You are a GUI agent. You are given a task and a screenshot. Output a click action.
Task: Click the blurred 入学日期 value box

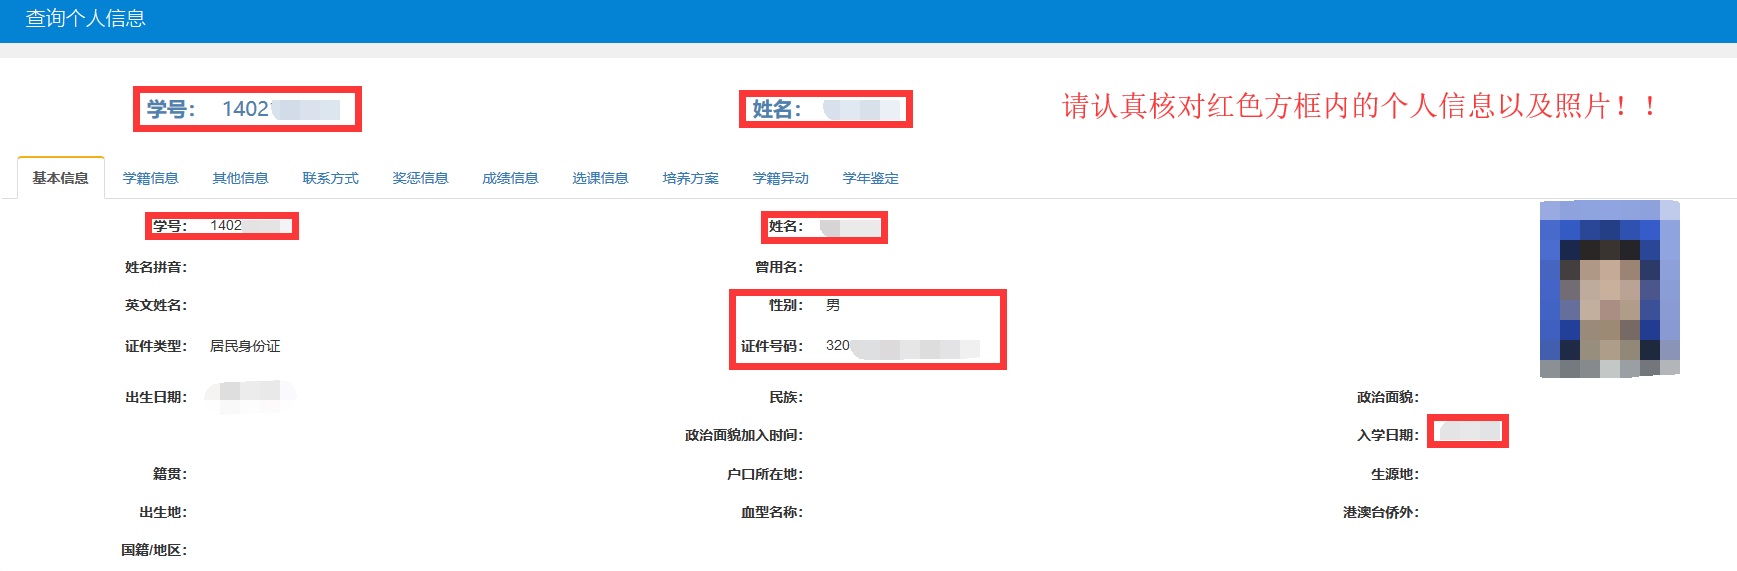point(1467,432)
